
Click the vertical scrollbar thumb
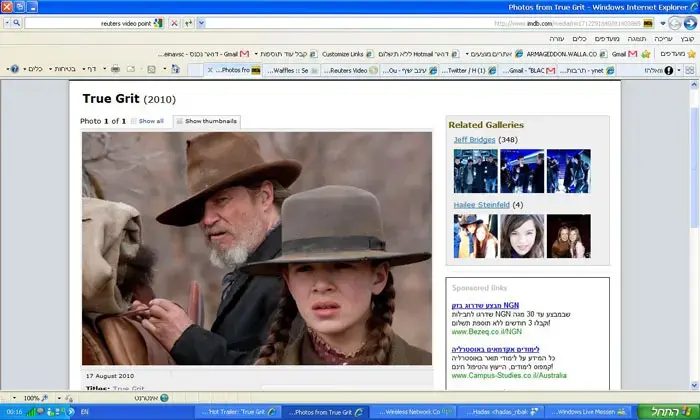(694, 168)
